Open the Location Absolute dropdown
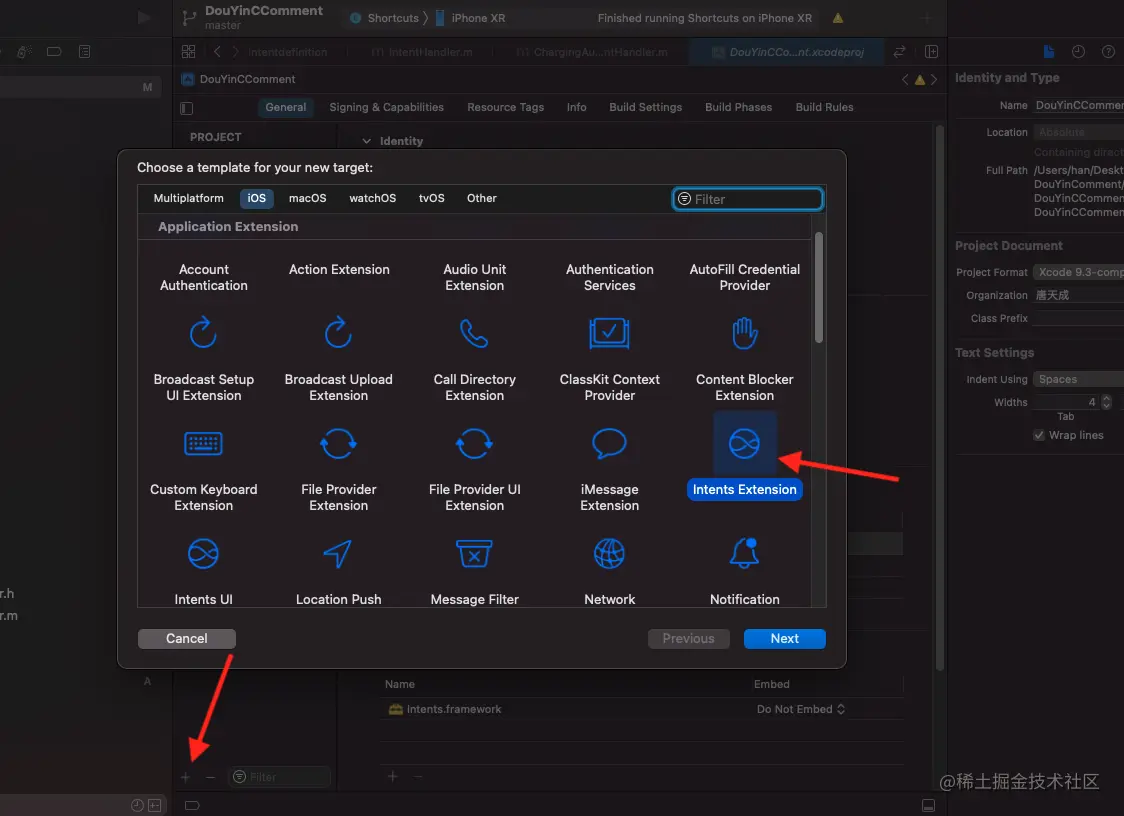Viewport: 1124px width, 816px height. coord(1078,132)
